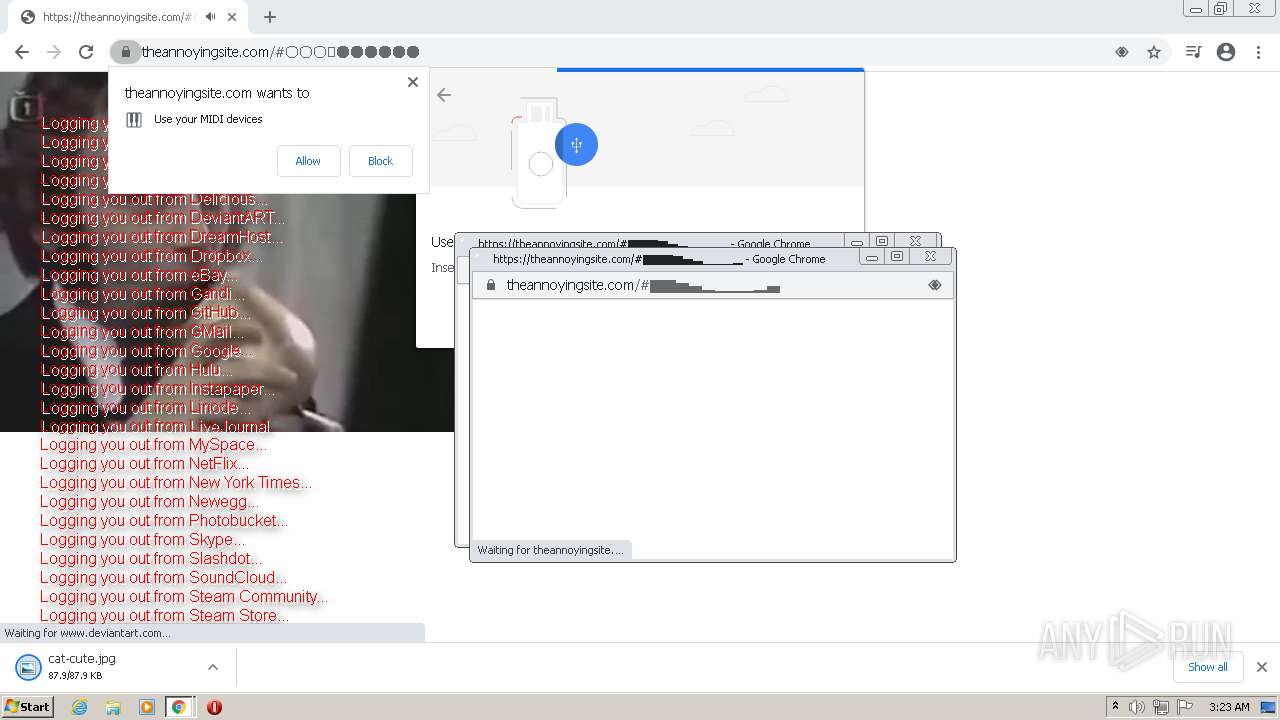Open Windows Start menu
This screenshot has height=720, width=1280.
point(28,707)
